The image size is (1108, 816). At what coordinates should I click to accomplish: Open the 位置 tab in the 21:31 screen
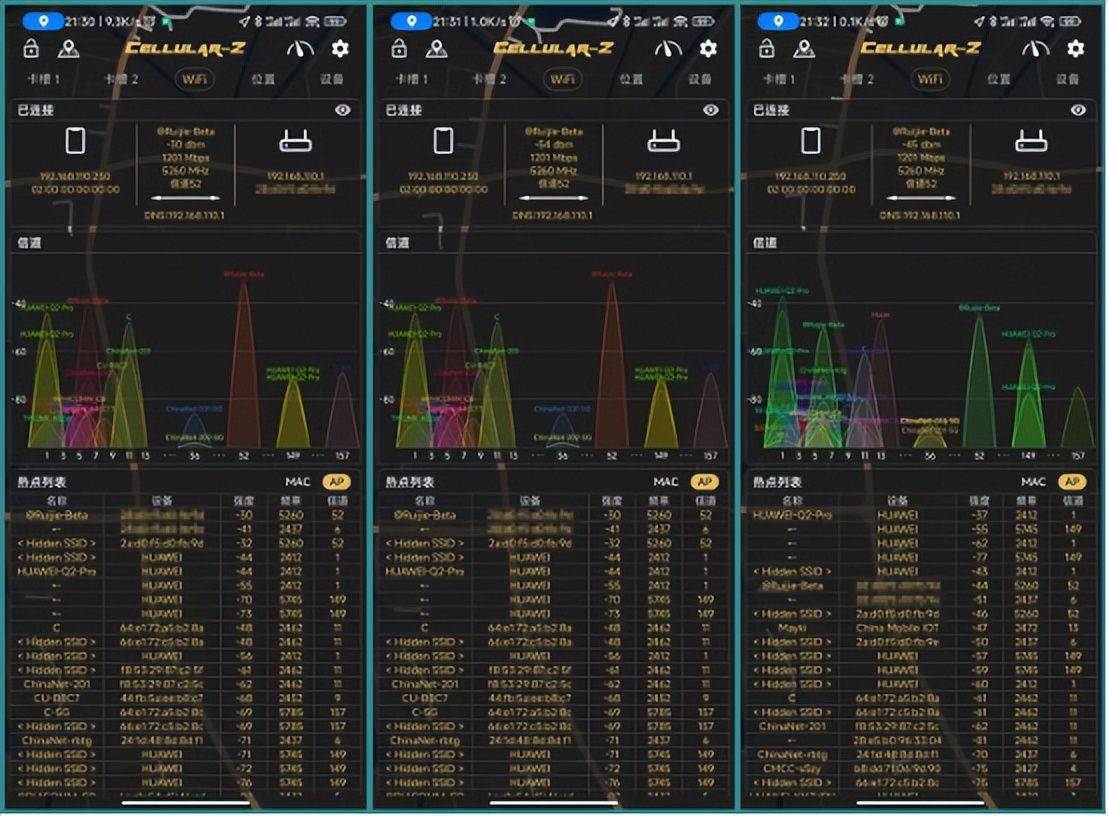[631, 79]
